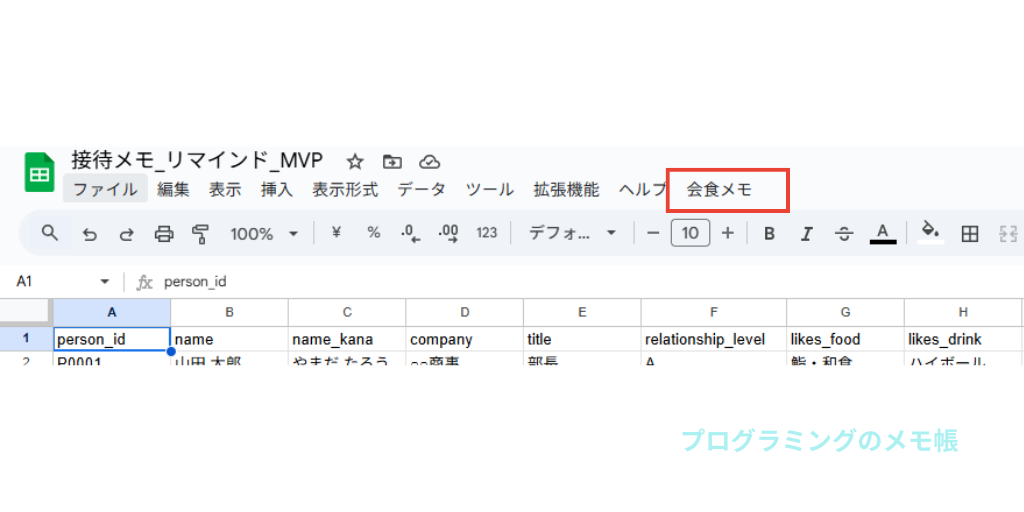Print the spreadsheet
Screen dimensions: 1024x512
tap(164, 234)
